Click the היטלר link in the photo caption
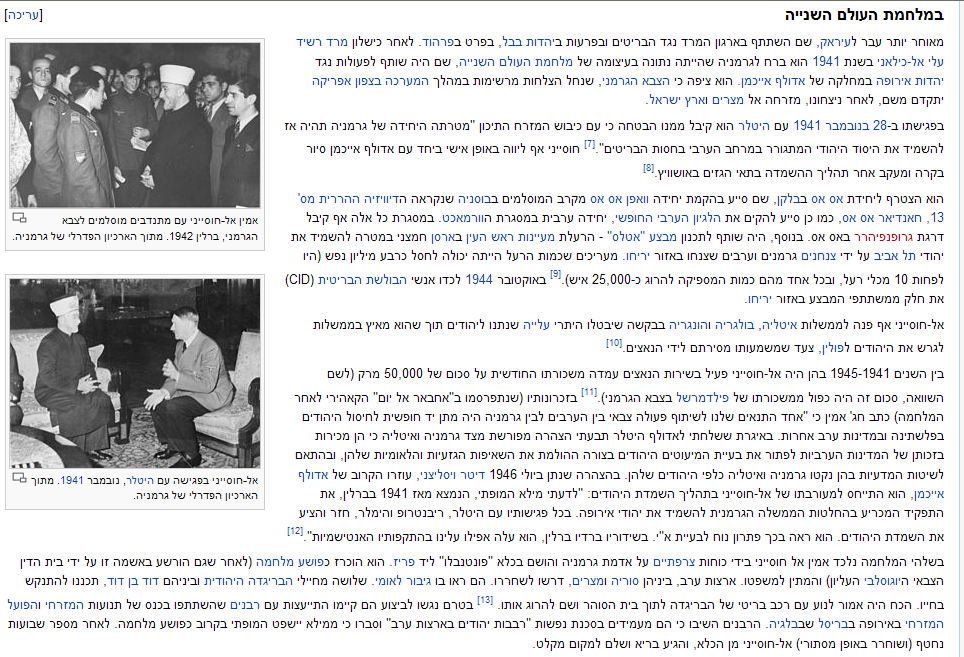 [140, 480]
